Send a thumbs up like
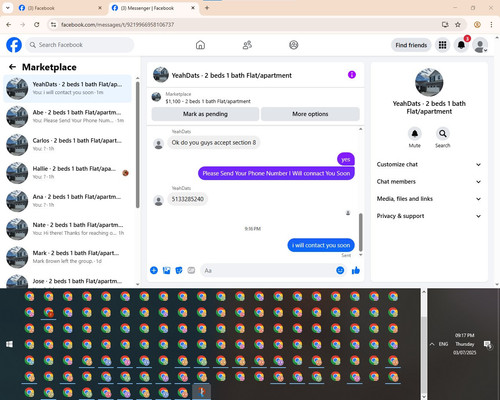 [x=356, y=270]
